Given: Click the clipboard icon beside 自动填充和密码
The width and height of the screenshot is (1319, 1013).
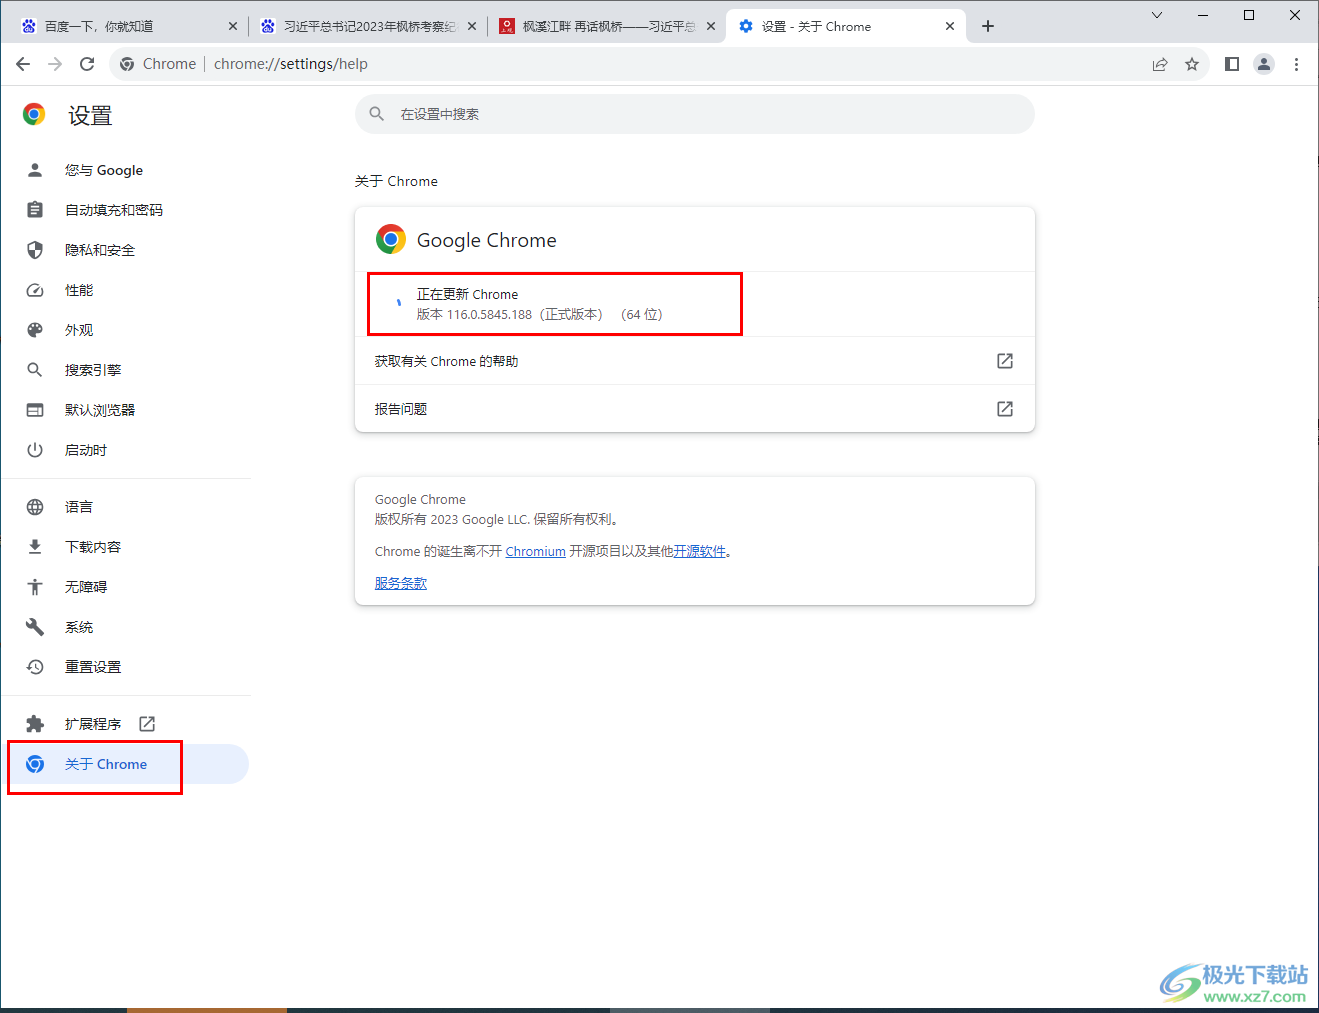Looking at the screenshot, I should click(35, 210).
